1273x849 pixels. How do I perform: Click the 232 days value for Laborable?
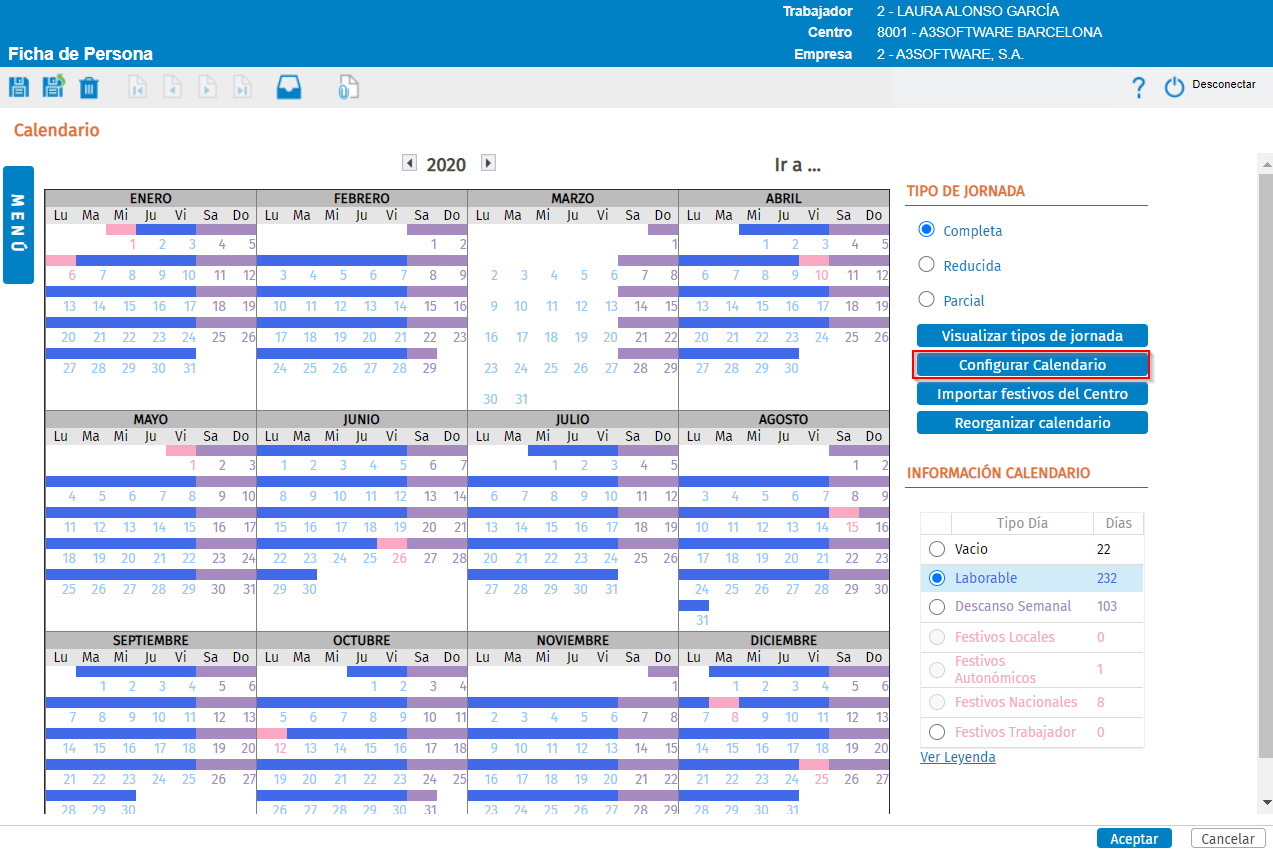1107,578
